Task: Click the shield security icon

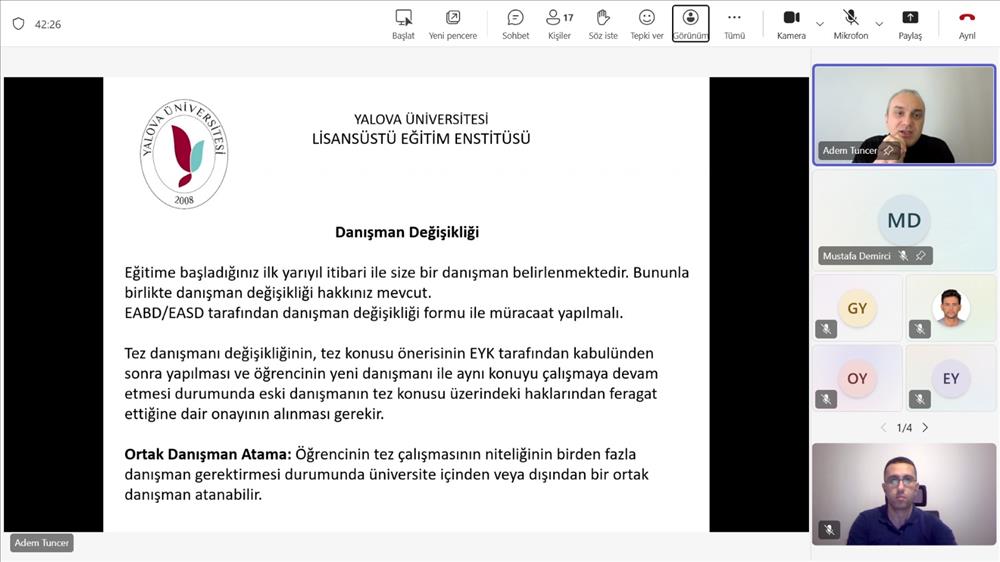Action: coord(18,24)
